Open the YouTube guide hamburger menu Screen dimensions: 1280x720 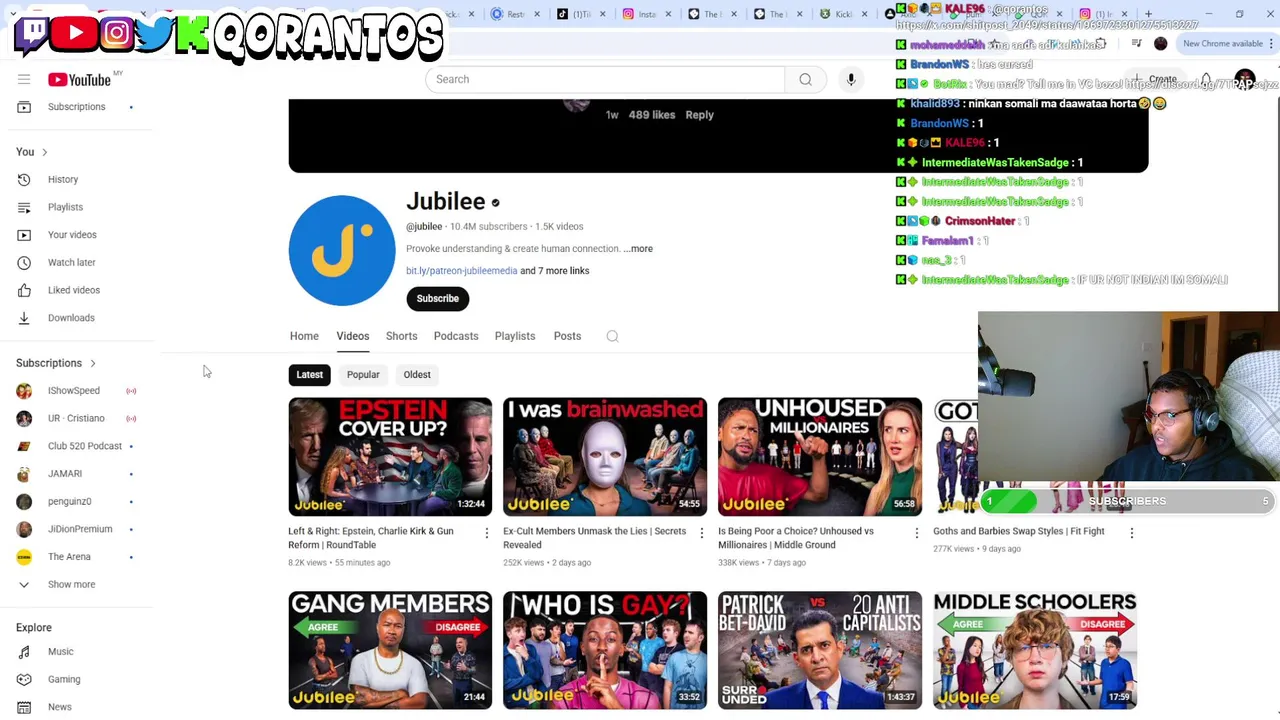coord(24,79)
